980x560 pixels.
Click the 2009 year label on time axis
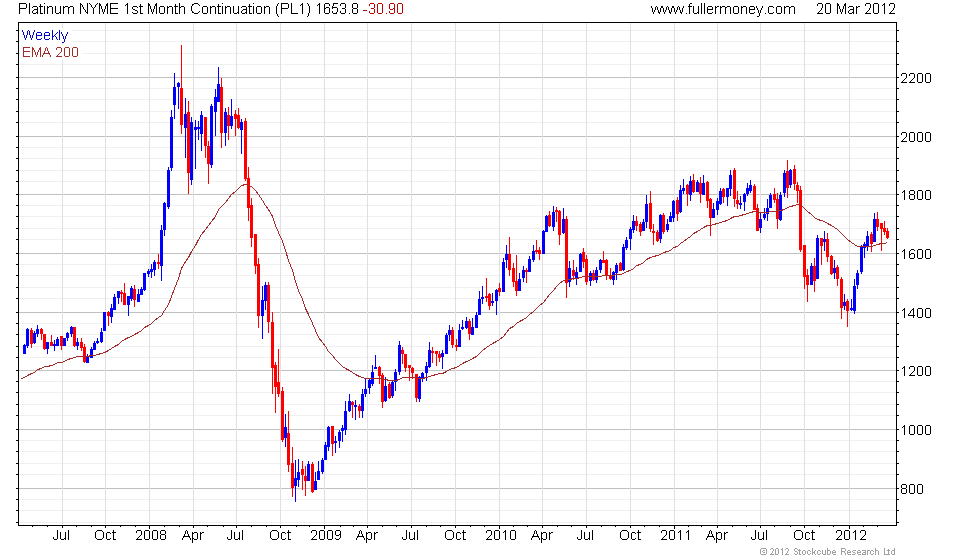[326, 536]
